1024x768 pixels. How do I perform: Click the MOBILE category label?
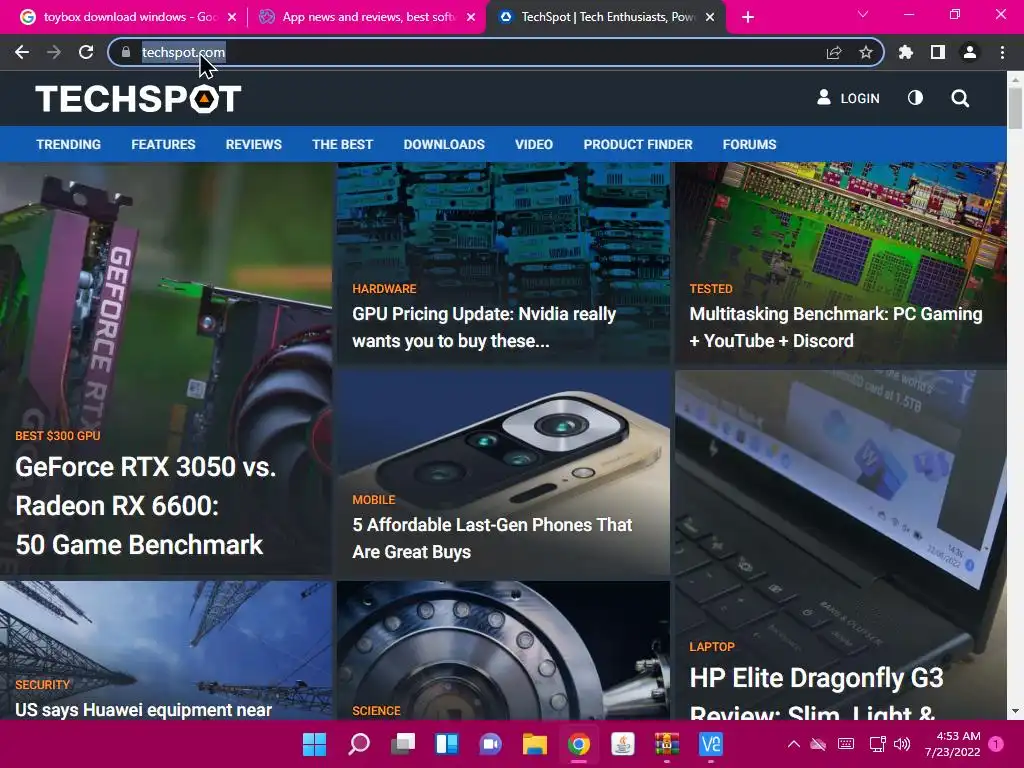click(x=374, y=500)
